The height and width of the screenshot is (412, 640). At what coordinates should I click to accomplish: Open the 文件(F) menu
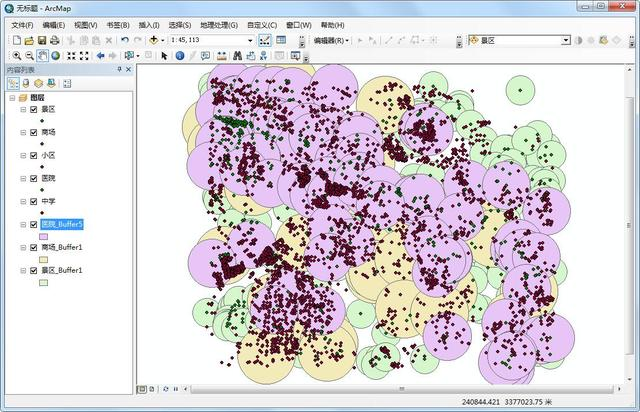tap(22, 25)
